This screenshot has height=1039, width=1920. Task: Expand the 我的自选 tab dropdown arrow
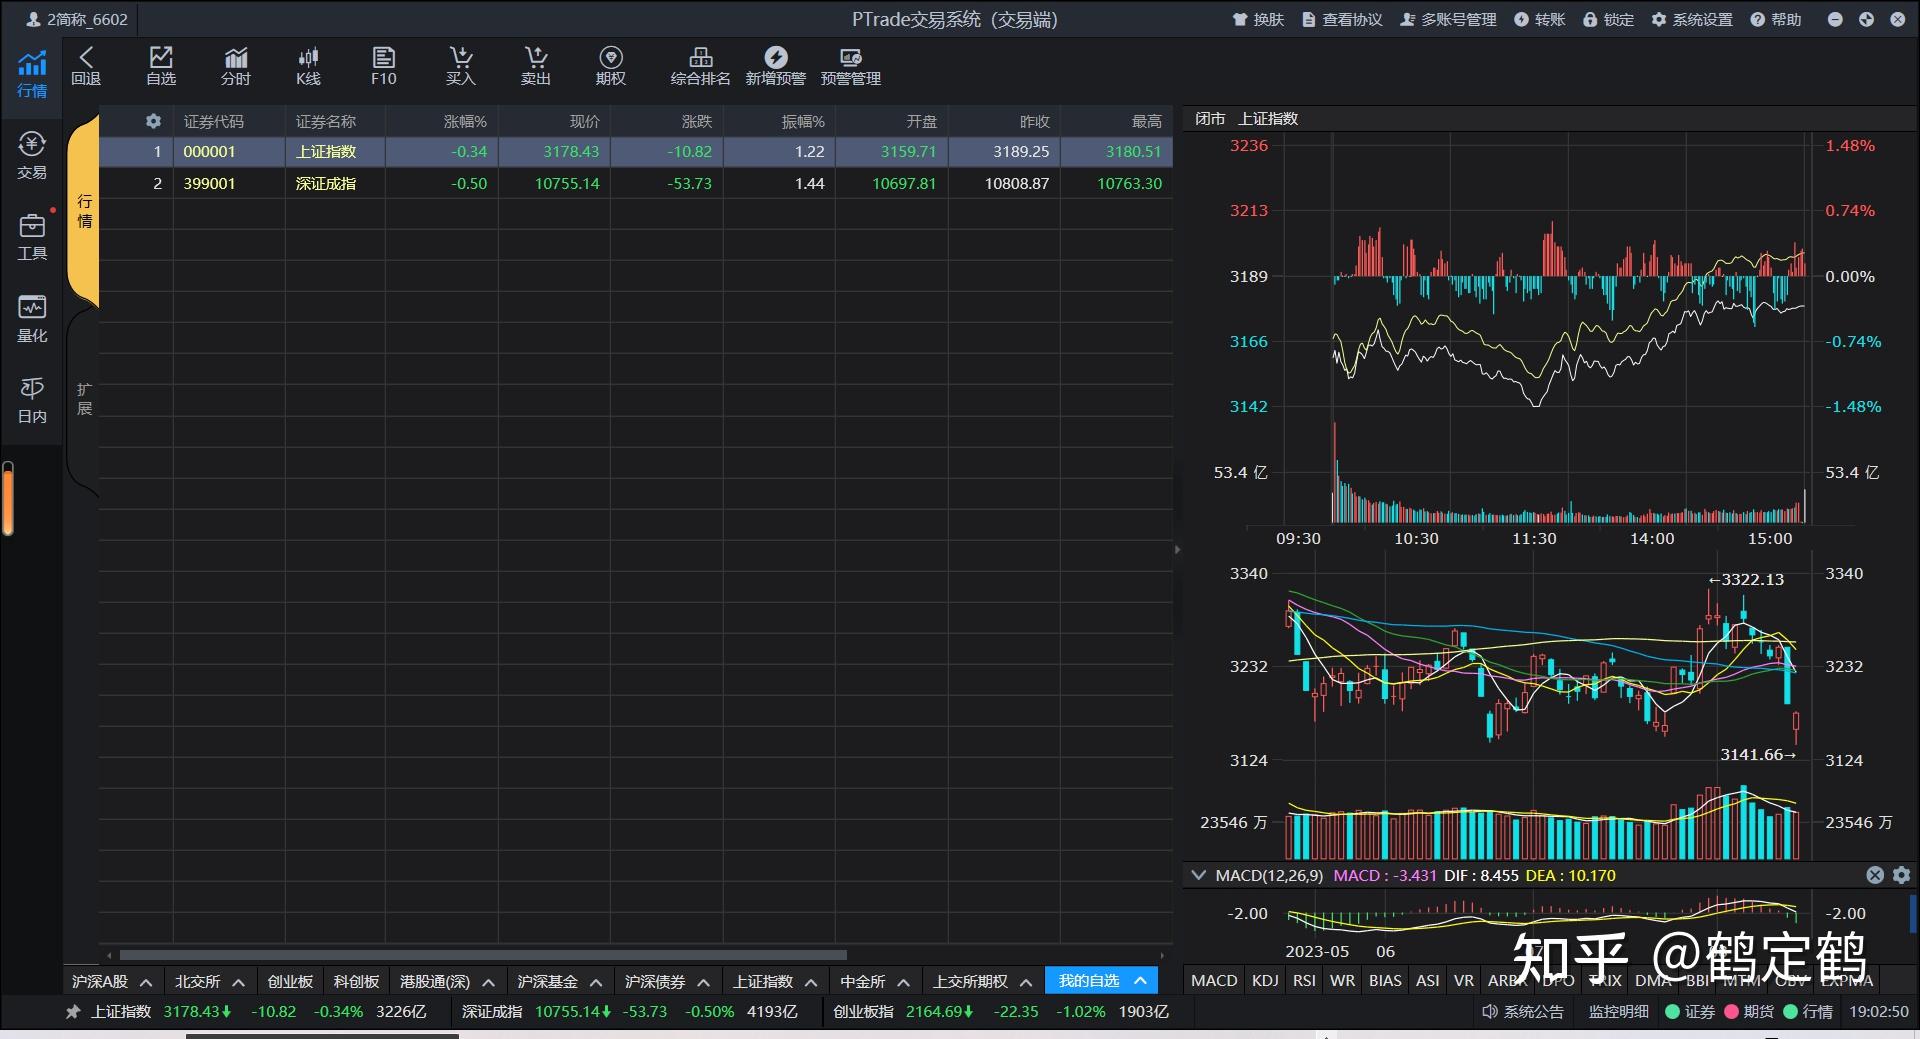(x=1140, y=981)
